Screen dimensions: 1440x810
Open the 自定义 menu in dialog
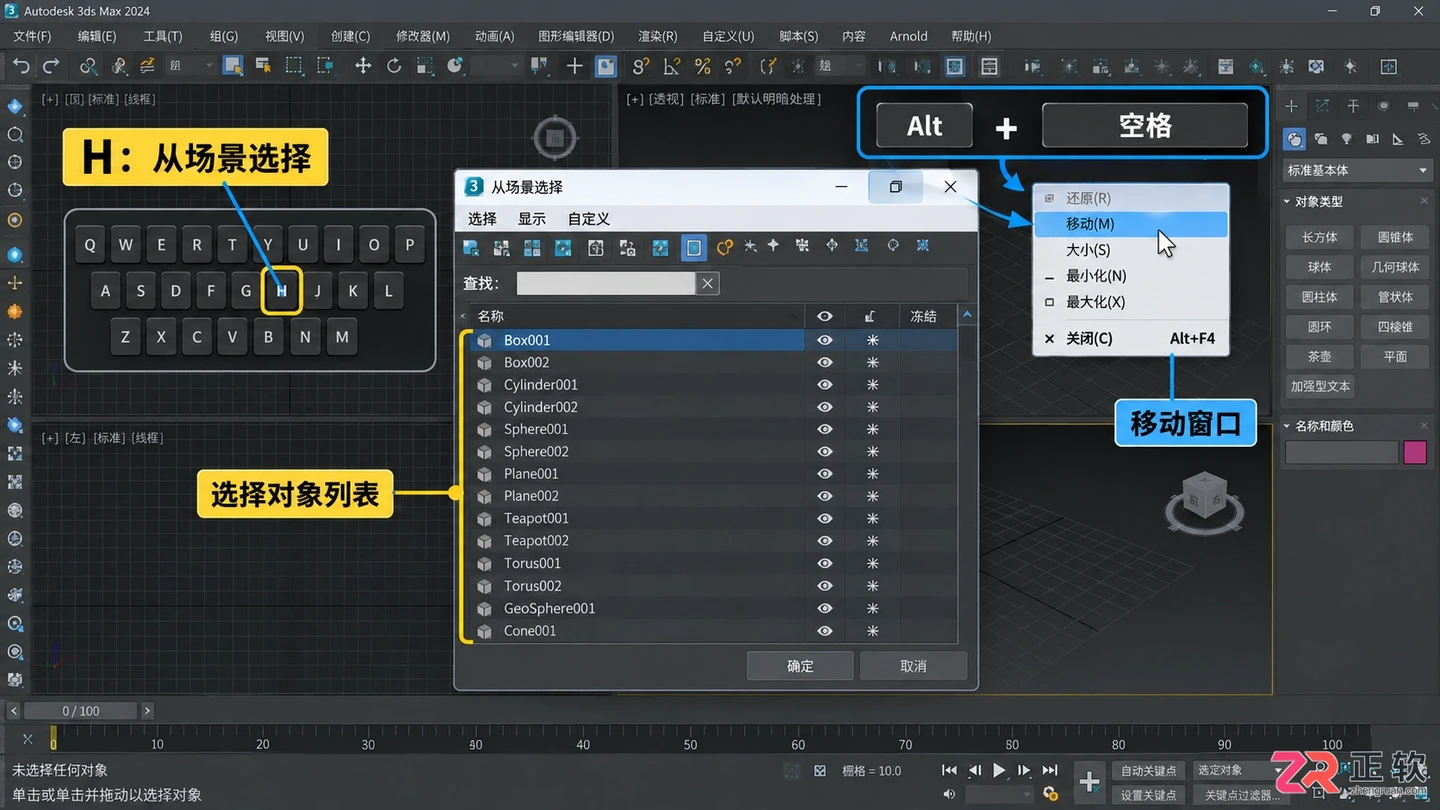coord(589,219)
